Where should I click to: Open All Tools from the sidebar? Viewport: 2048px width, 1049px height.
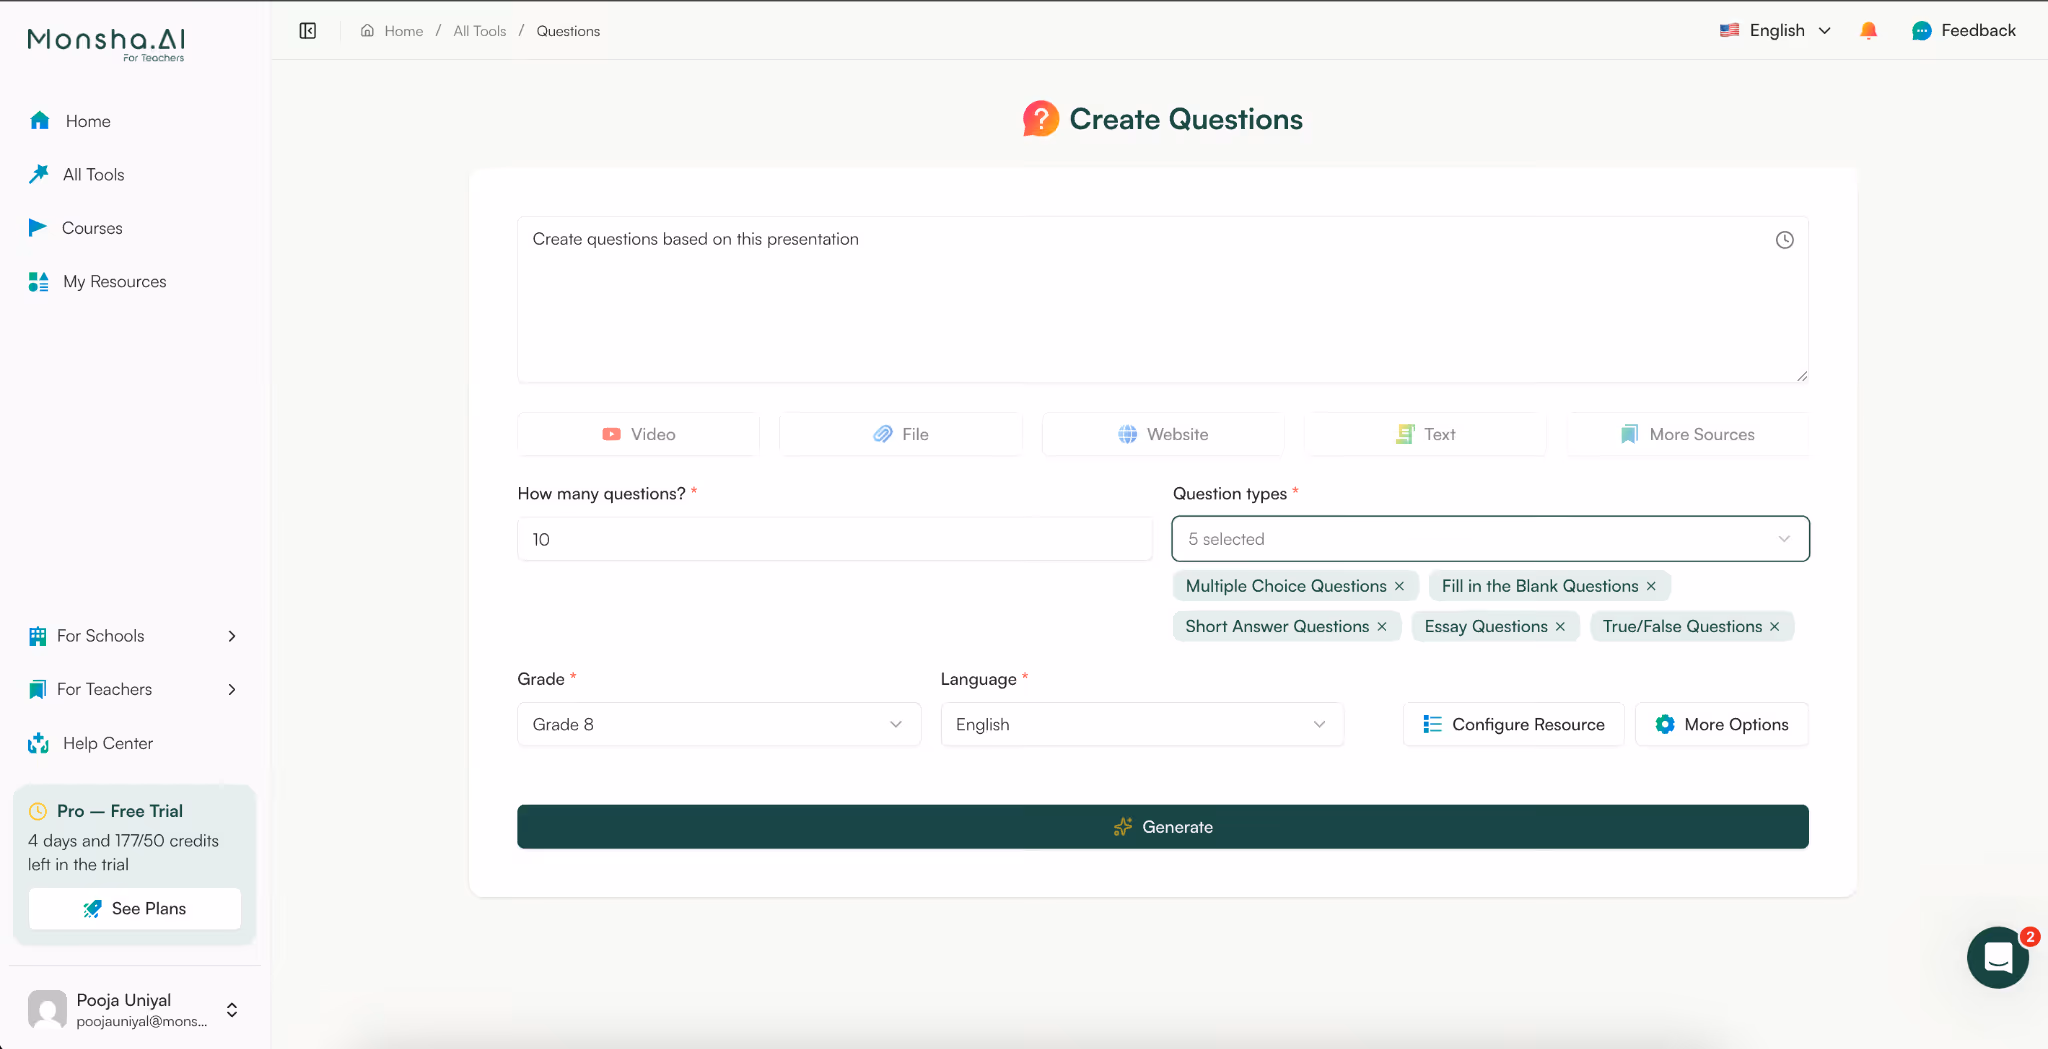(38, 174)
